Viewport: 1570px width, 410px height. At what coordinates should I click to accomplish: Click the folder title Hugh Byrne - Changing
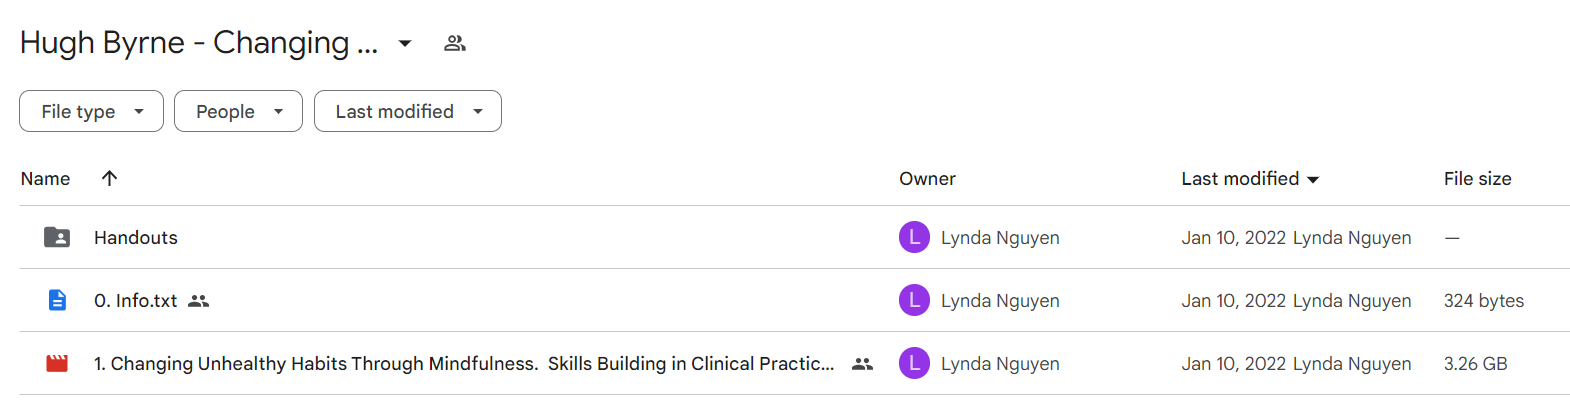(199, 43)
